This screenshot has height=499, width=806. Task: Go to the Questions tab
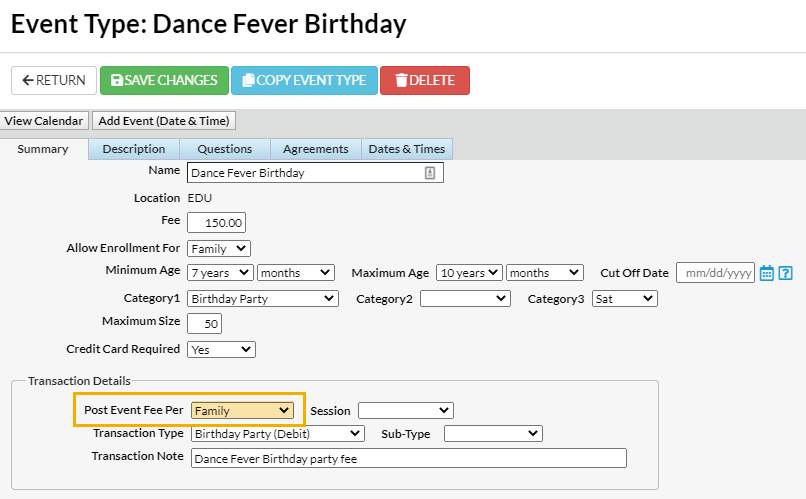pyautogui.click(x=225, y=149)
